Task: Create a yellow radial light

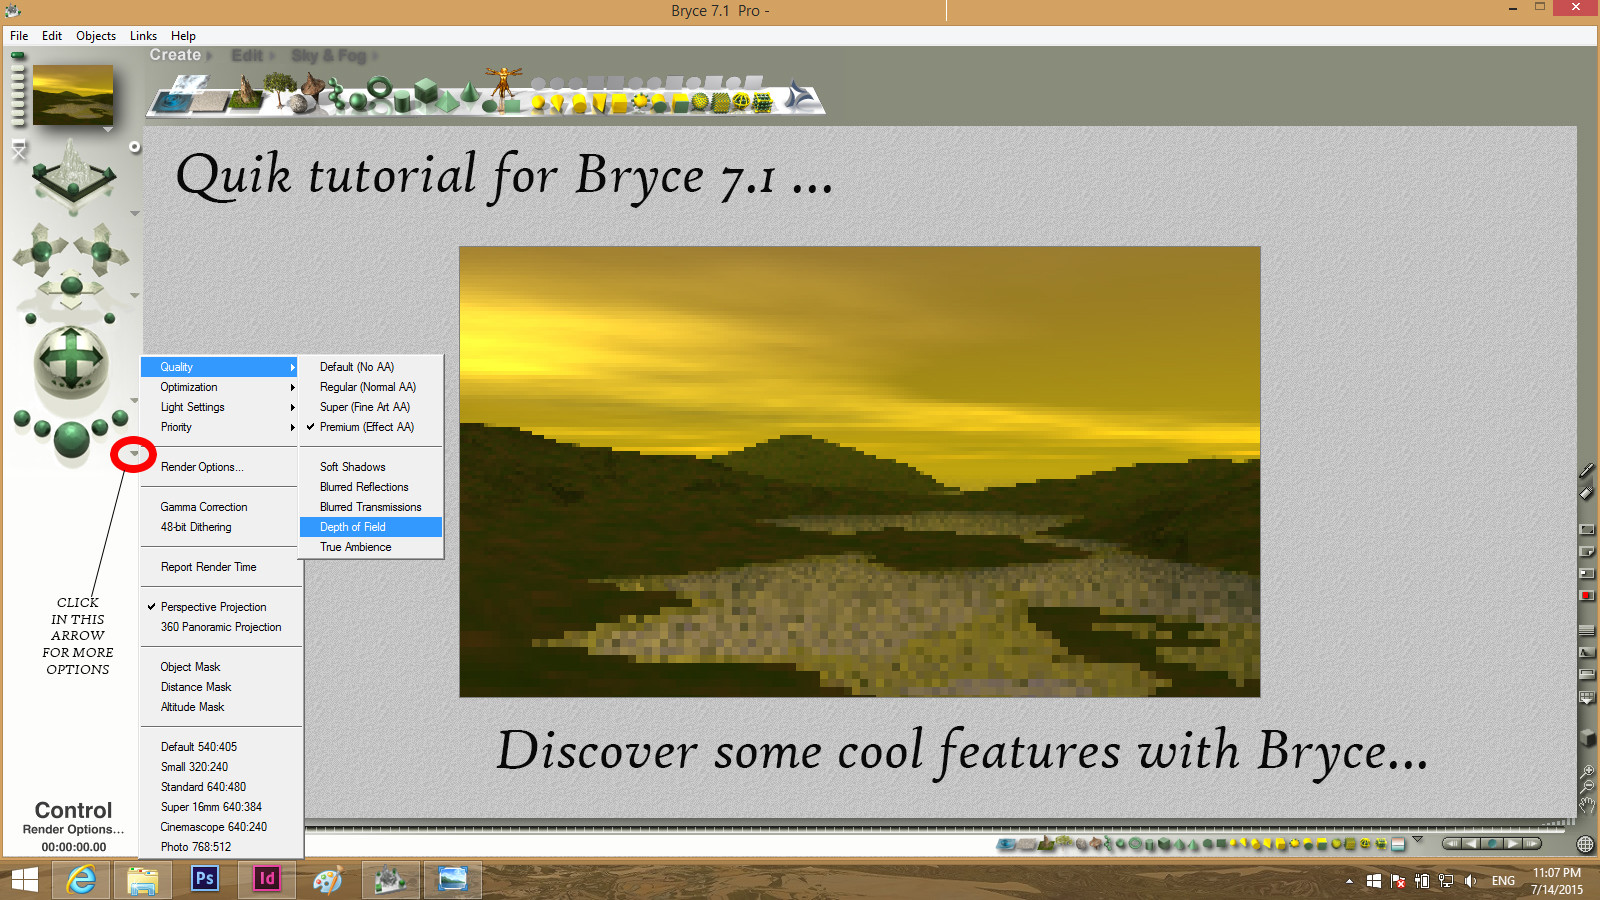Action: pos(538,102)
